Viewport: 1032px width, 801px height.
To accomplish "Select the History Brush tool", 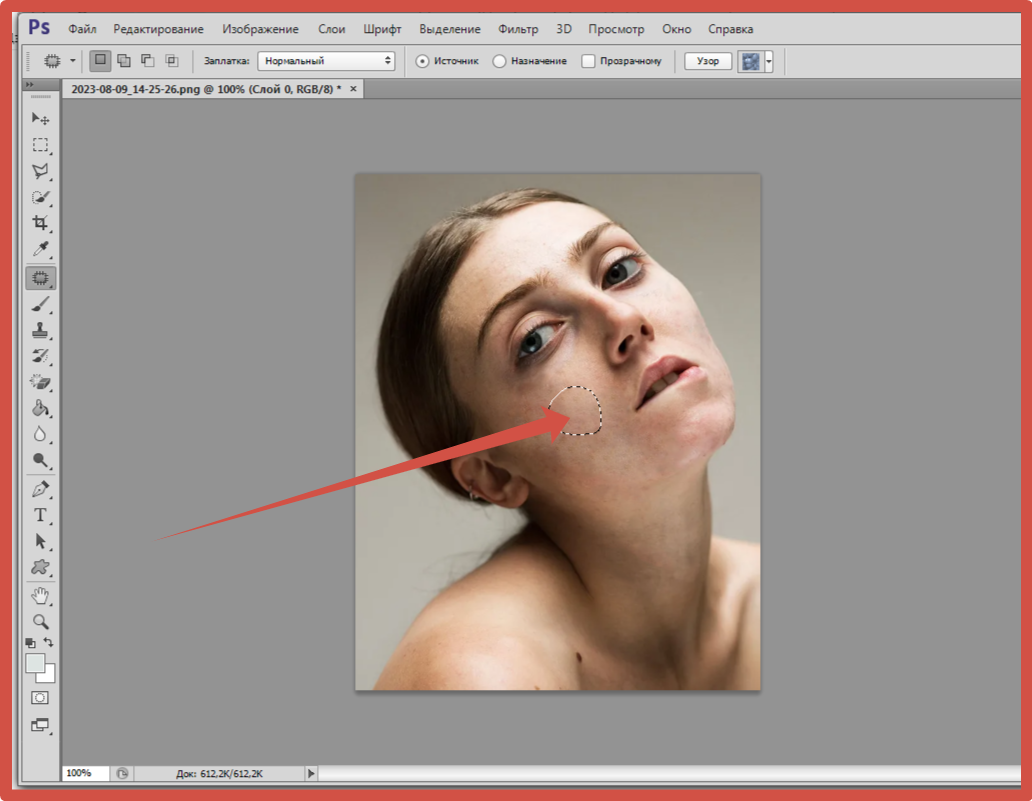I will [40, 356].
